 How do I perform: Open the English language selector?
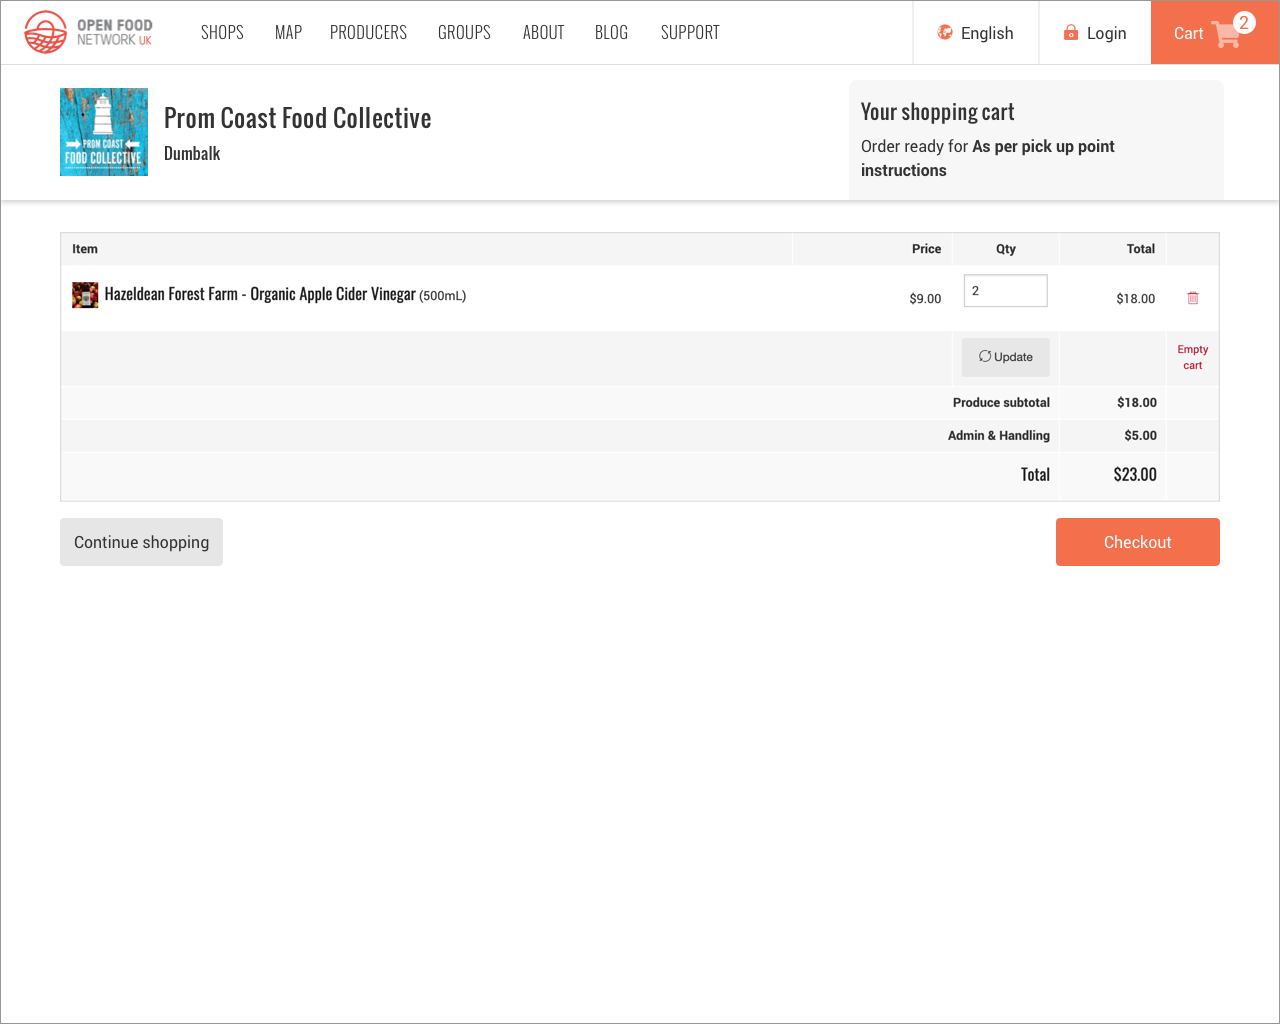coord(976,33)
